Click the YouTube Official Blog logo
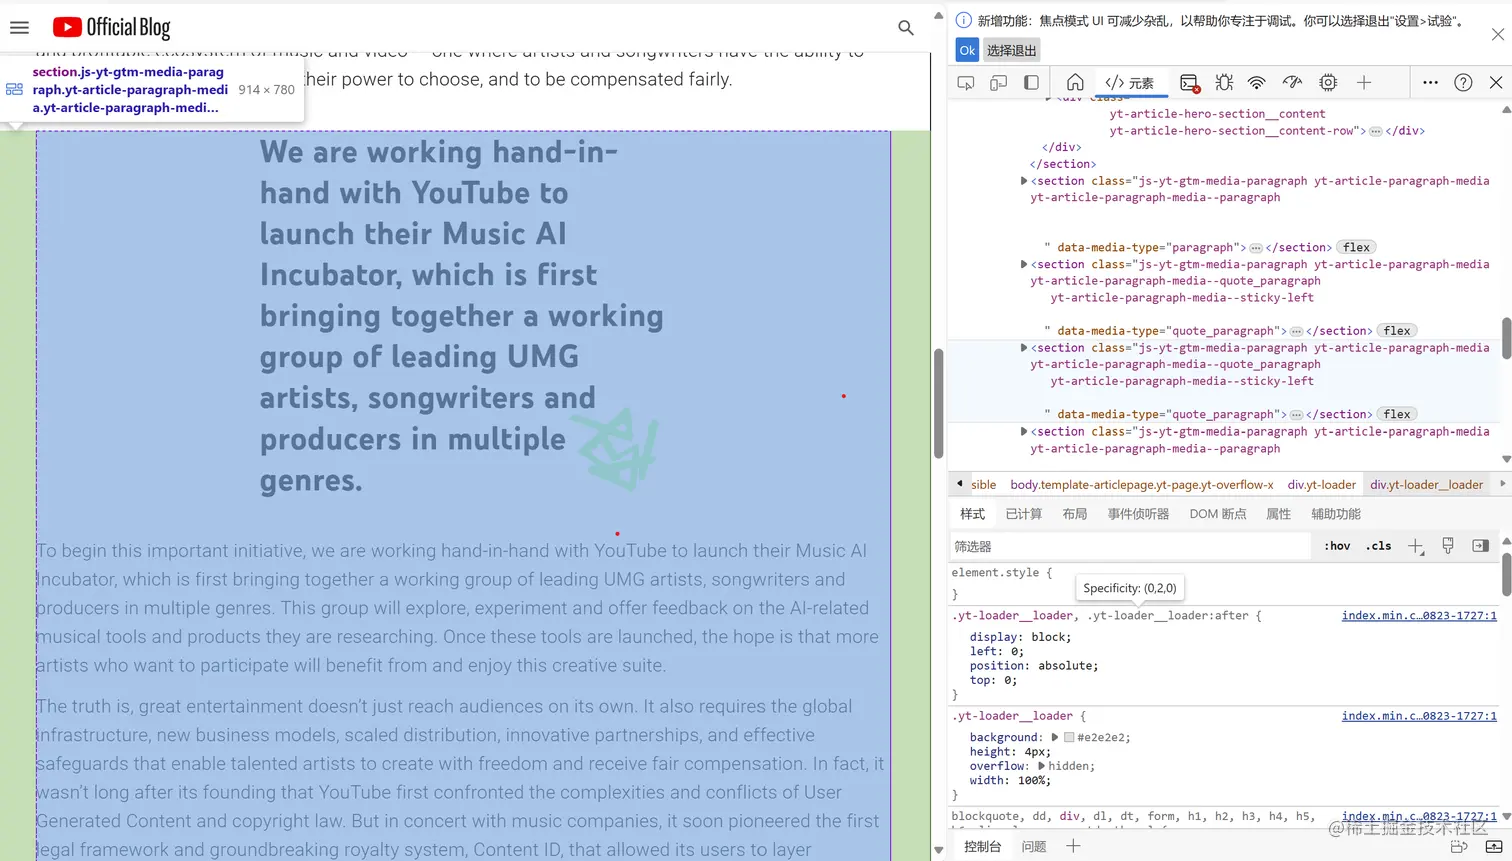 tap(112, 28)
